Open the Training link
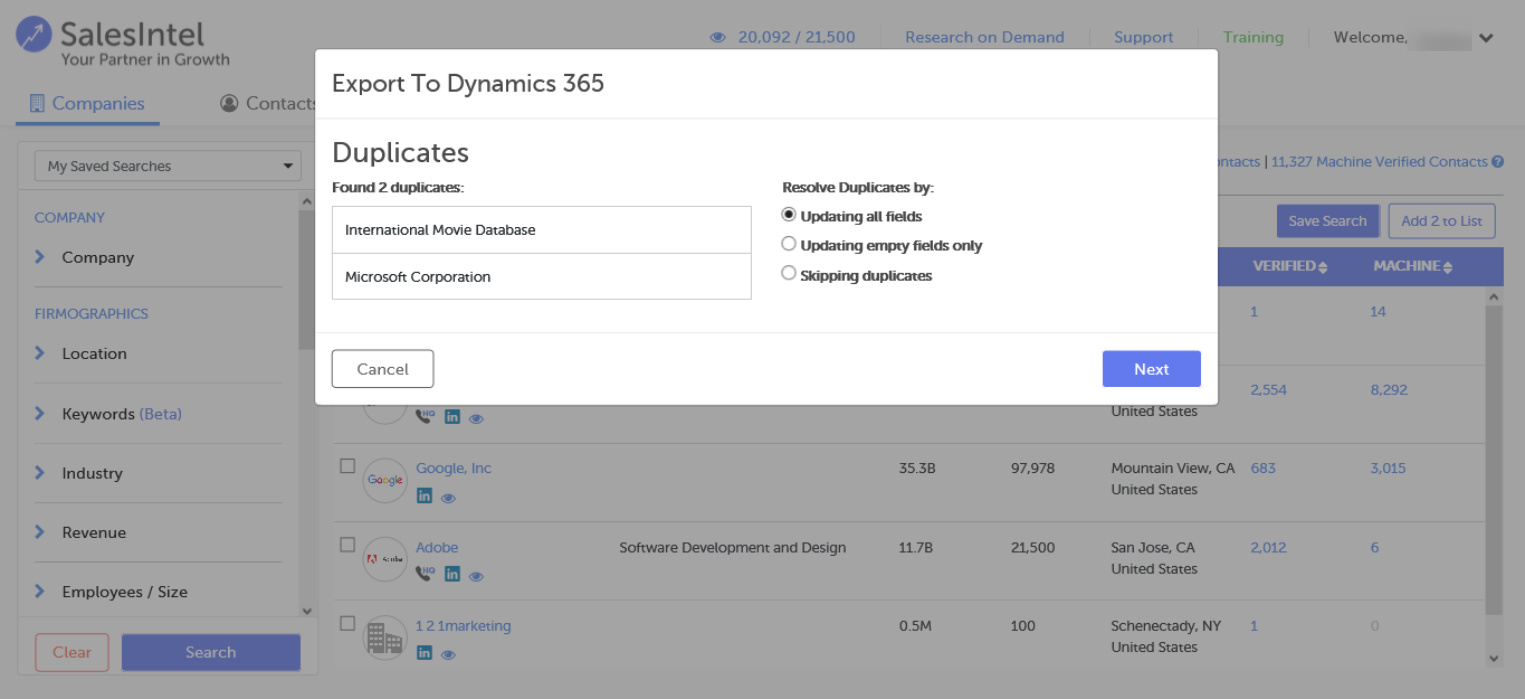1525x699 pixels. (x=1253, y=38)
